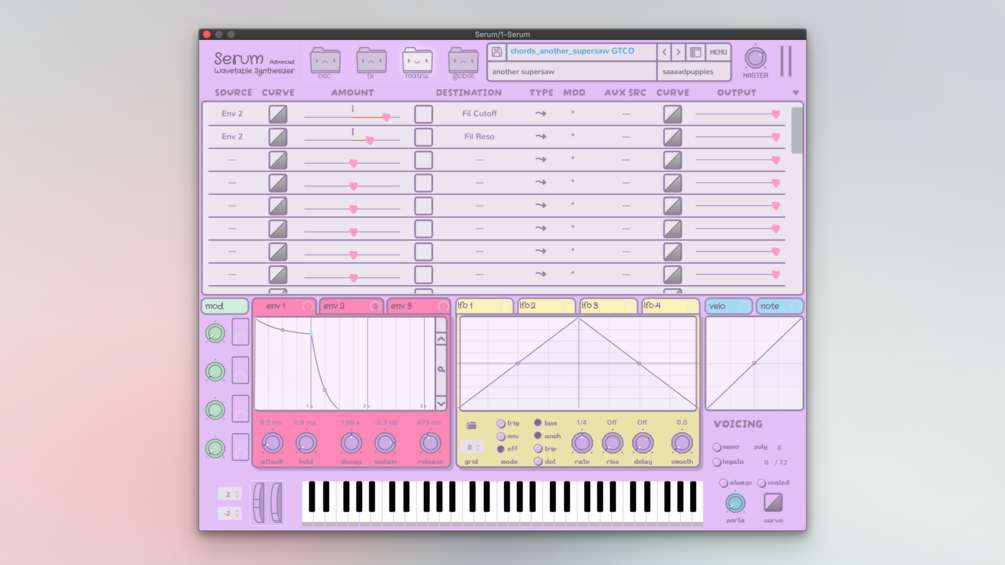
Task: Zoom envelope display with up arrow
Action: point(441,339)
